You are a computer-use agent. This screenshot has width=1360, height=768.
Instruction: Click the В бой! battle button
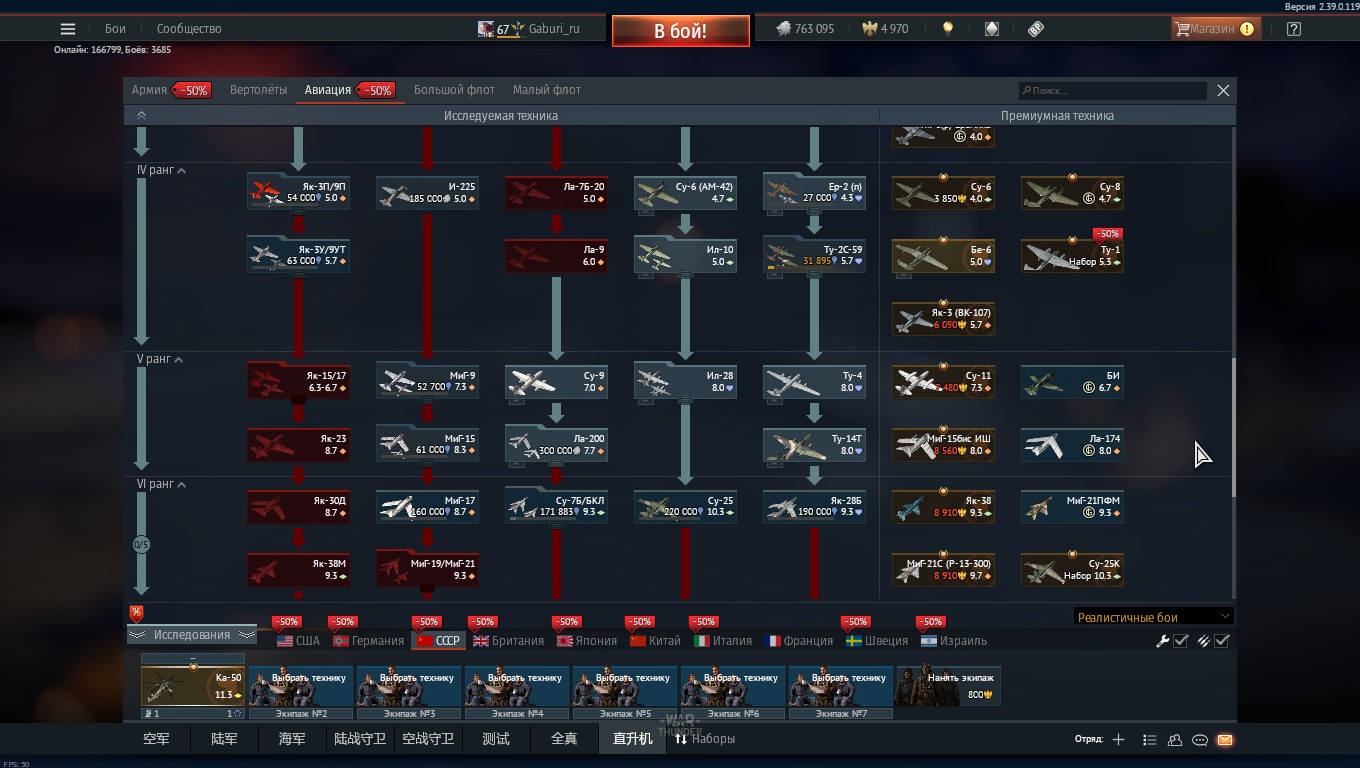coord(681,31)
